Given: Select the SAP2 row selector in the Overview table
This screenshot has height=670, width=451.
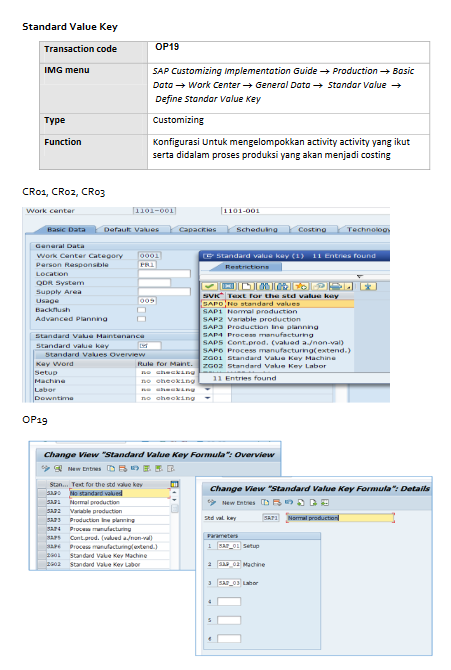Looking at the screenshot, I should click(41, 511).
